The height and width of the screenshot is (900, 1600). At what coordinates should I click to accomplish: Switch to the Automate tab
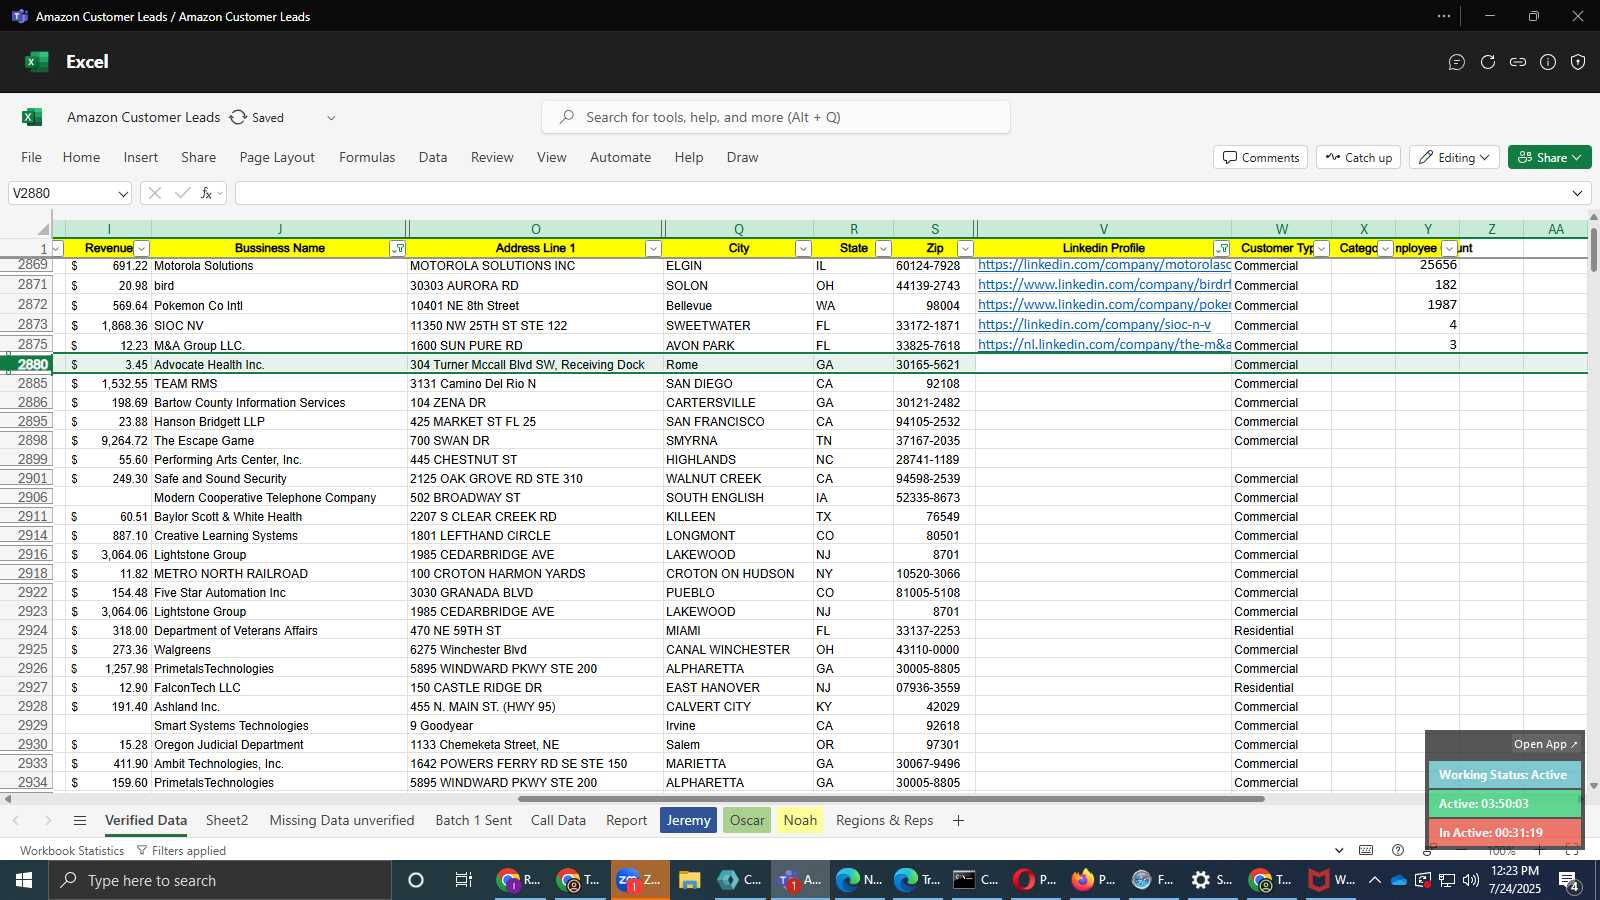click(x=620, y=157)
